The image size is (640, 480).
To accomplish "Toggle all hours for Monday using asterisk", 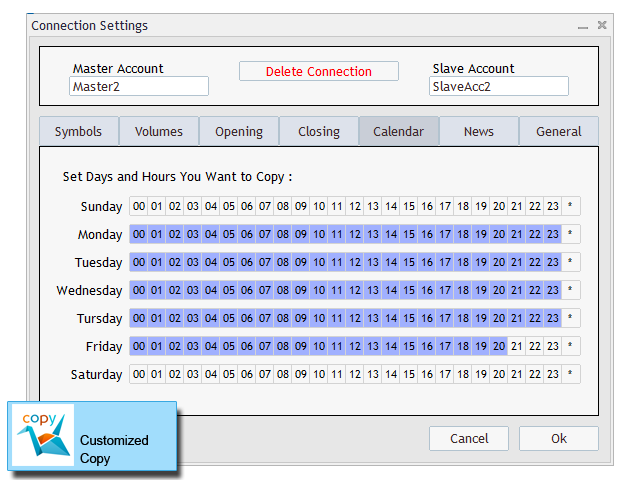I will (x=570, y=235).
